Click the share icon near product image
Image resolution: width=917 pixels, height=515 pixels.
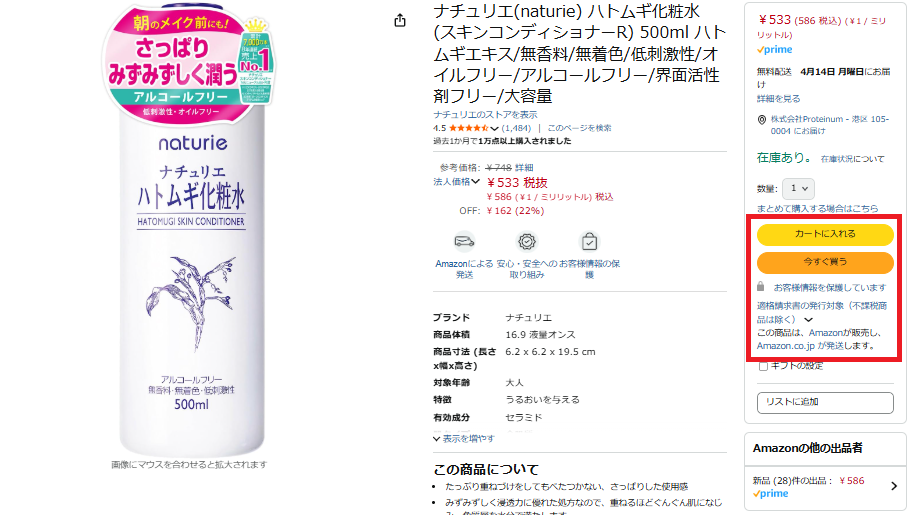click(x=399, y=20)
